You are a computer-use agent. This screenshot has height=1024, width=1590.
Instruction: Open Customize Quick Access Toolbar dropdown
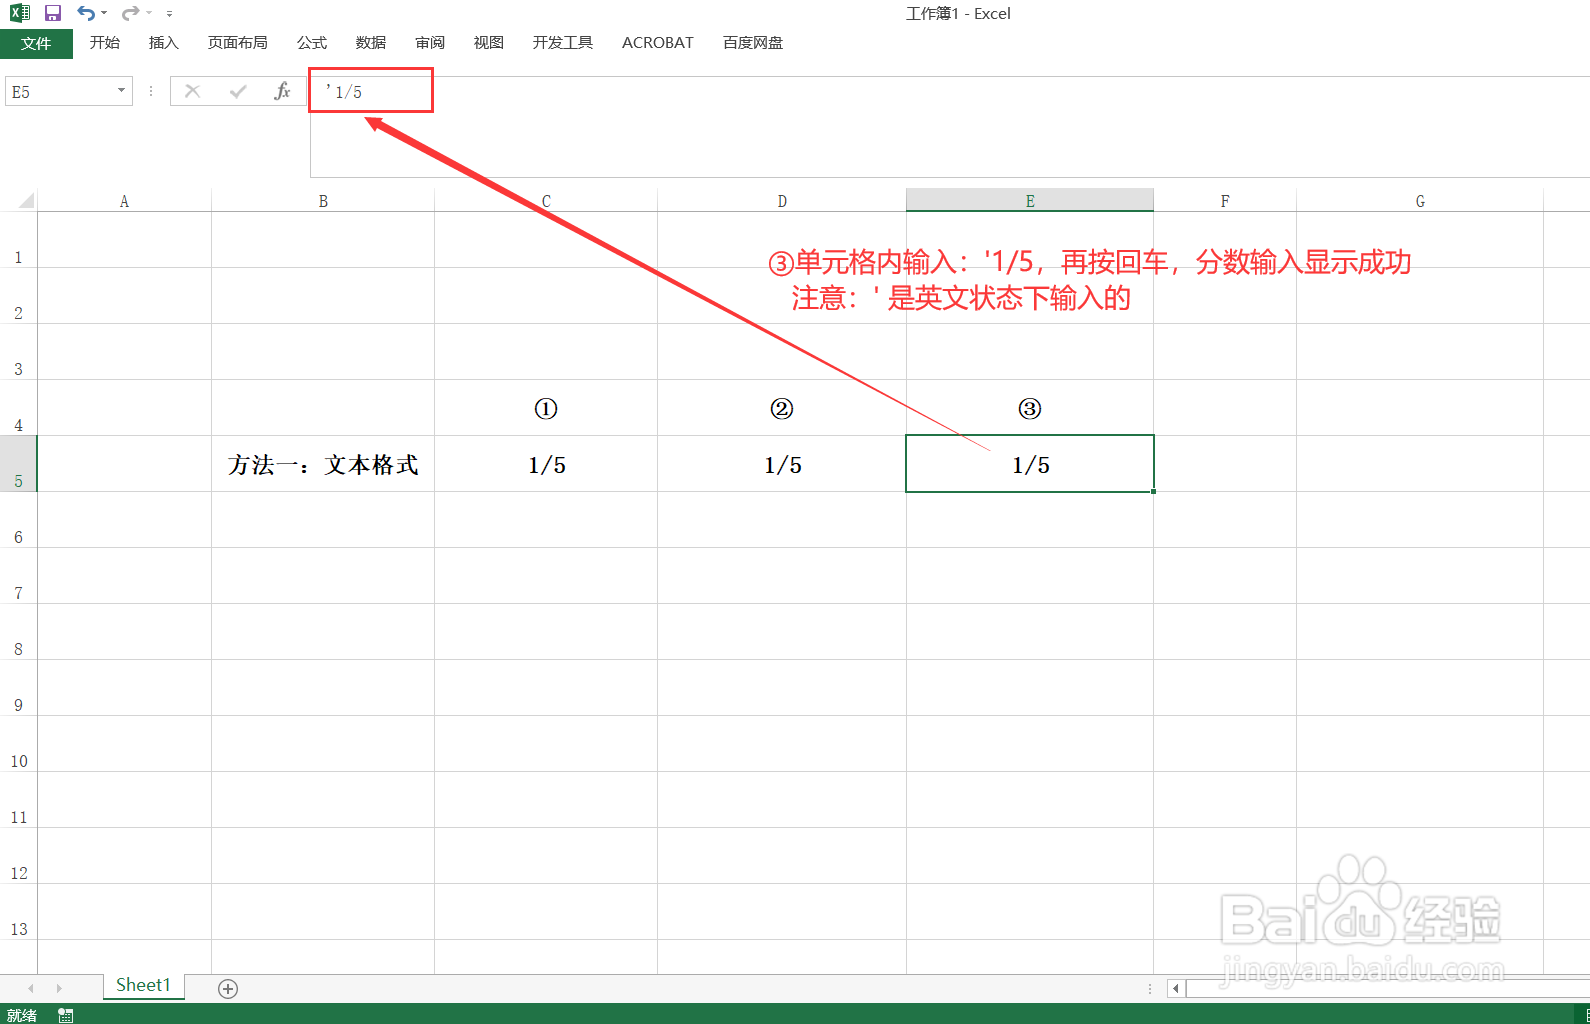(170, 14)
